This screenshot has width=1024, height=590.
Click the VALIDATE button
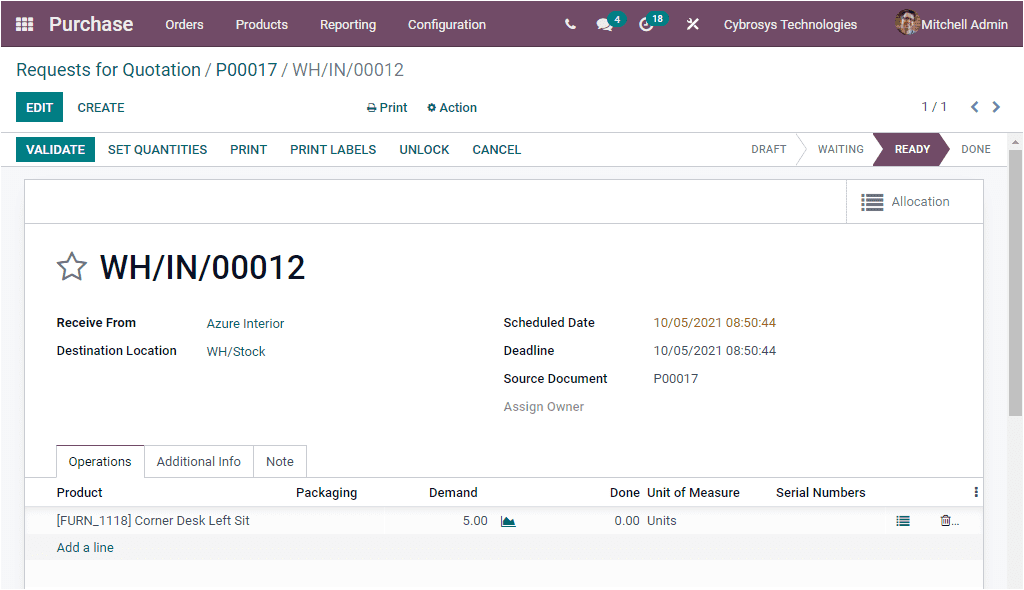click(x=55, y=149)
